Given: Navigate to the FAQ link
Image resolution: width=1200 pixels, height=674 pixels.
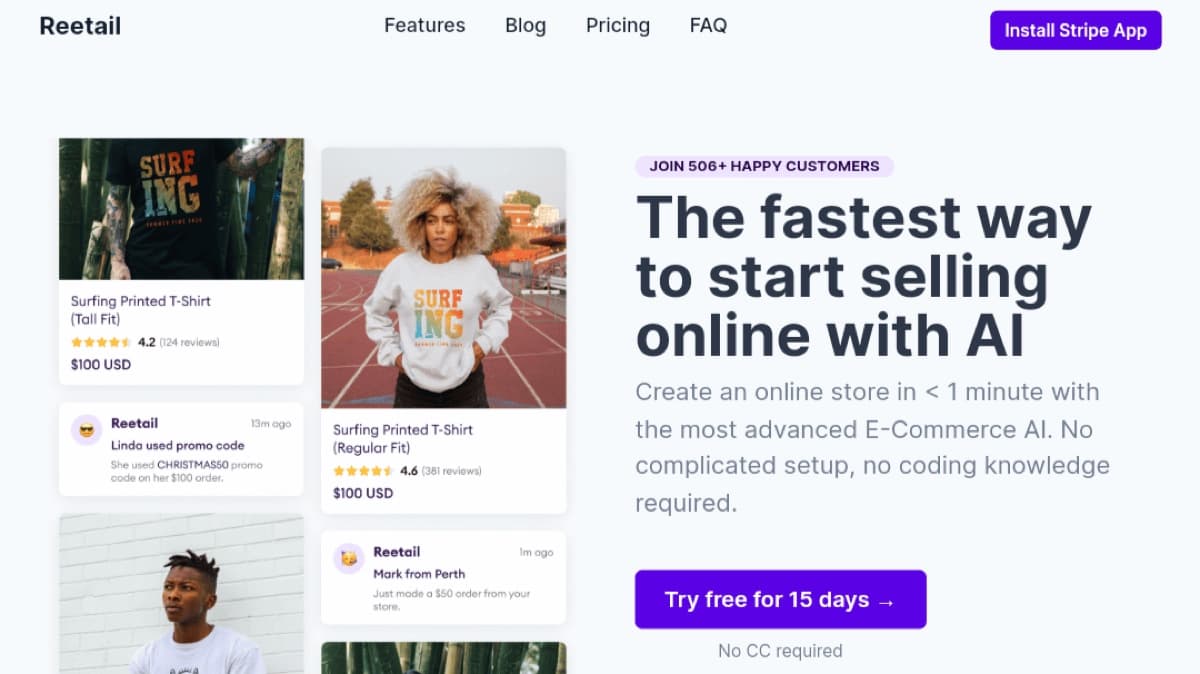Looking at the screenshot, I should point(708,26).
